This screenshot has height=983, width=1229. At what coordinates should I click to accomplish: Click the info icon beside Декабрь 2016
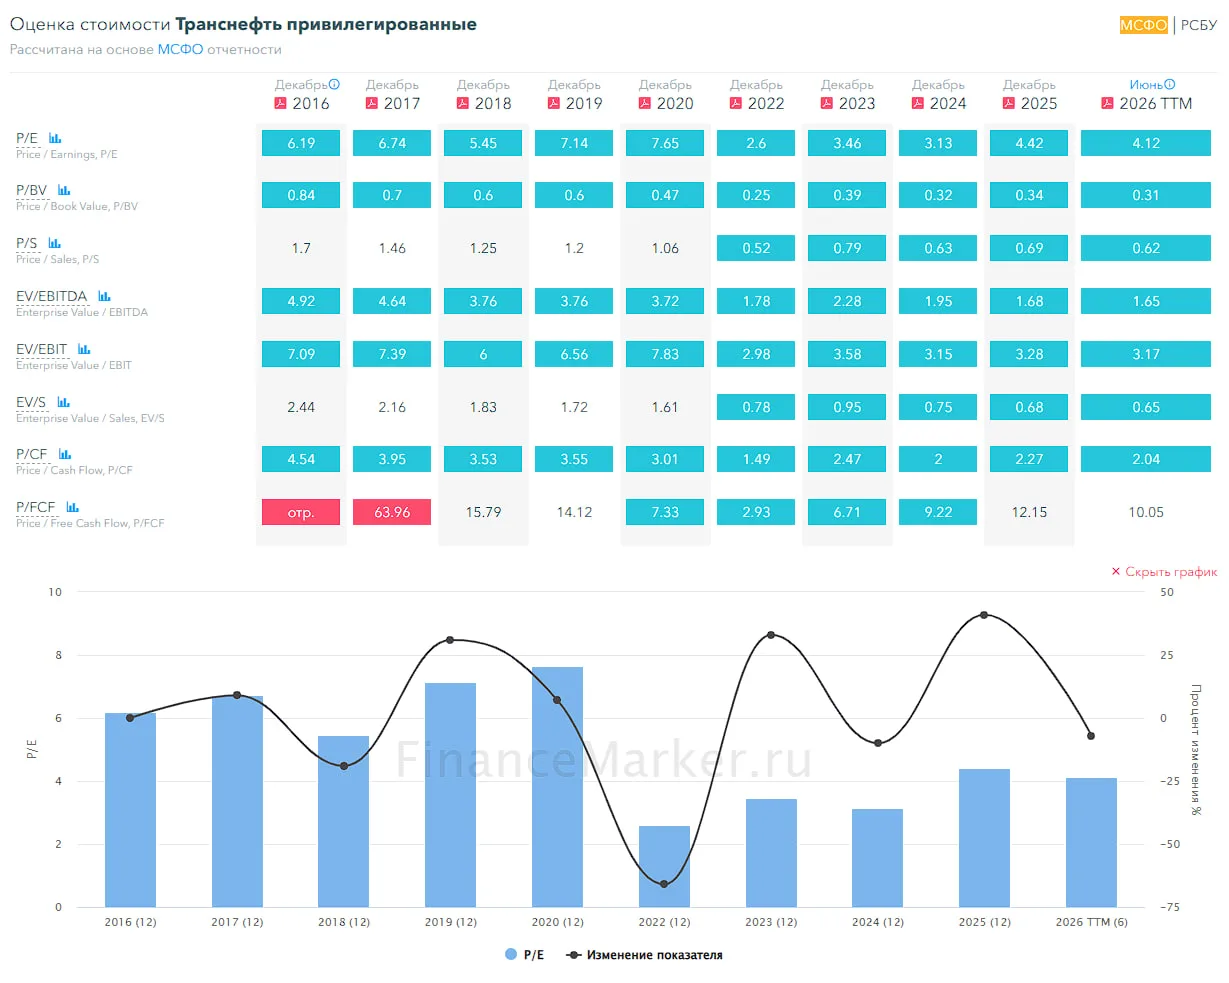click(x=335, y=85)
